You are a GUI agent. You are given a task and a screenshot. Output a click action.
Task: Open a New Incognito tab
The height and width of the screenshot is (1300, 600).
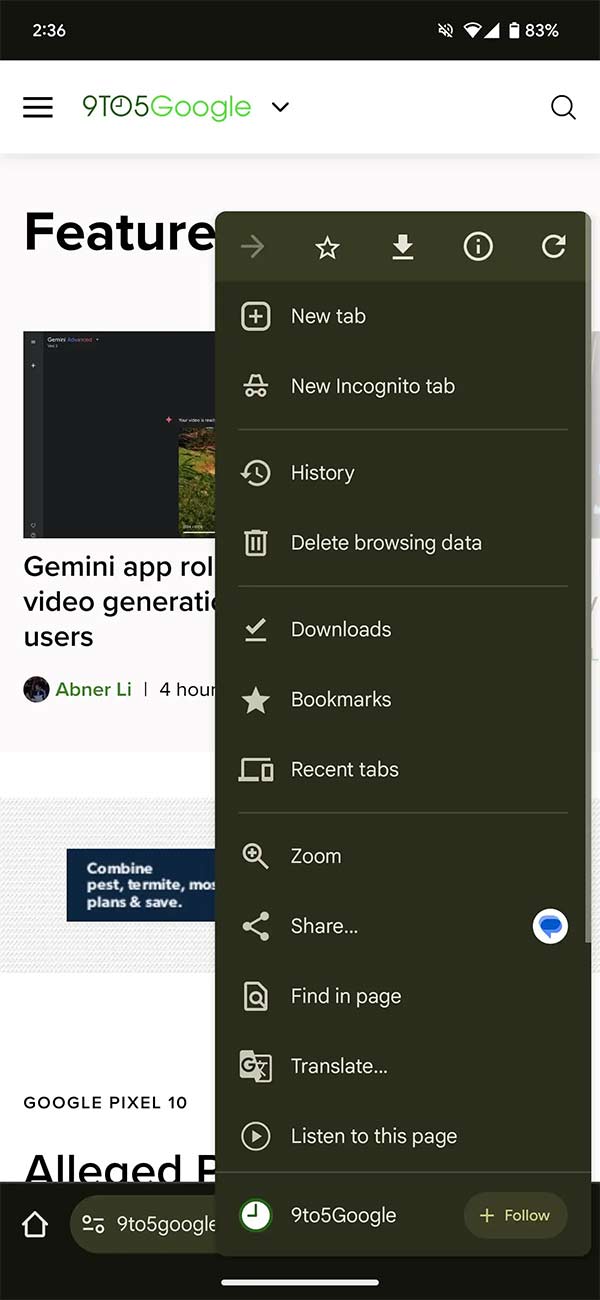tap(372, 386)
